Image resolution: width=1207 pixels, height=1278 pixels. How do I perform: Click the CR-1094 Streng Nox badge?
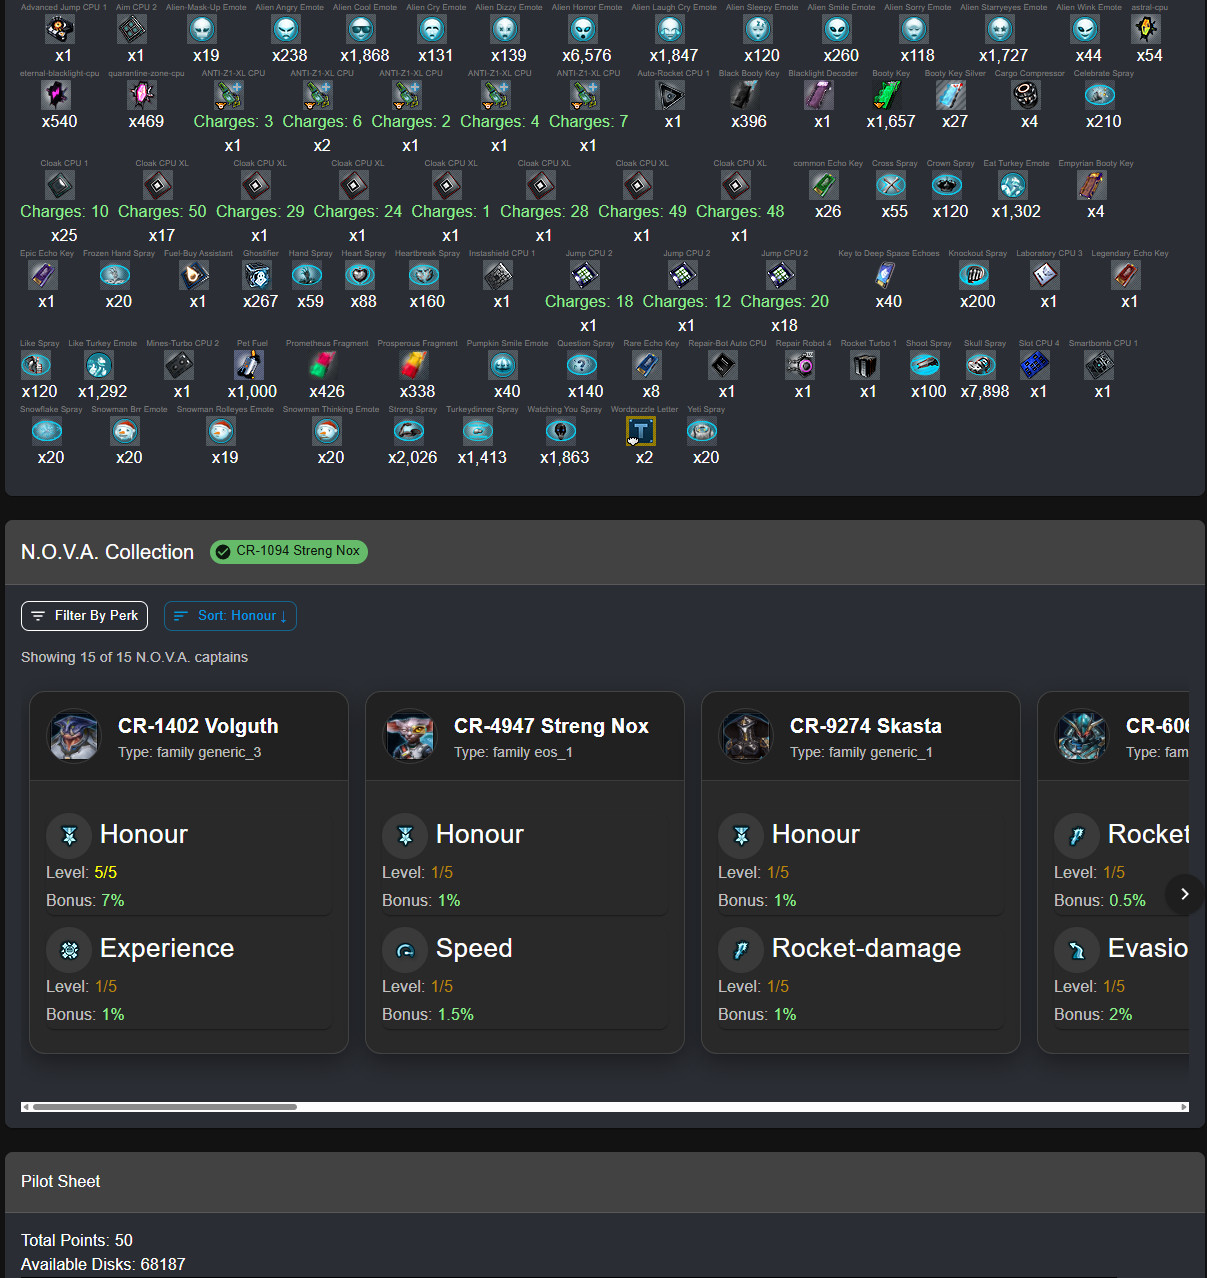(x=289, y=551)
